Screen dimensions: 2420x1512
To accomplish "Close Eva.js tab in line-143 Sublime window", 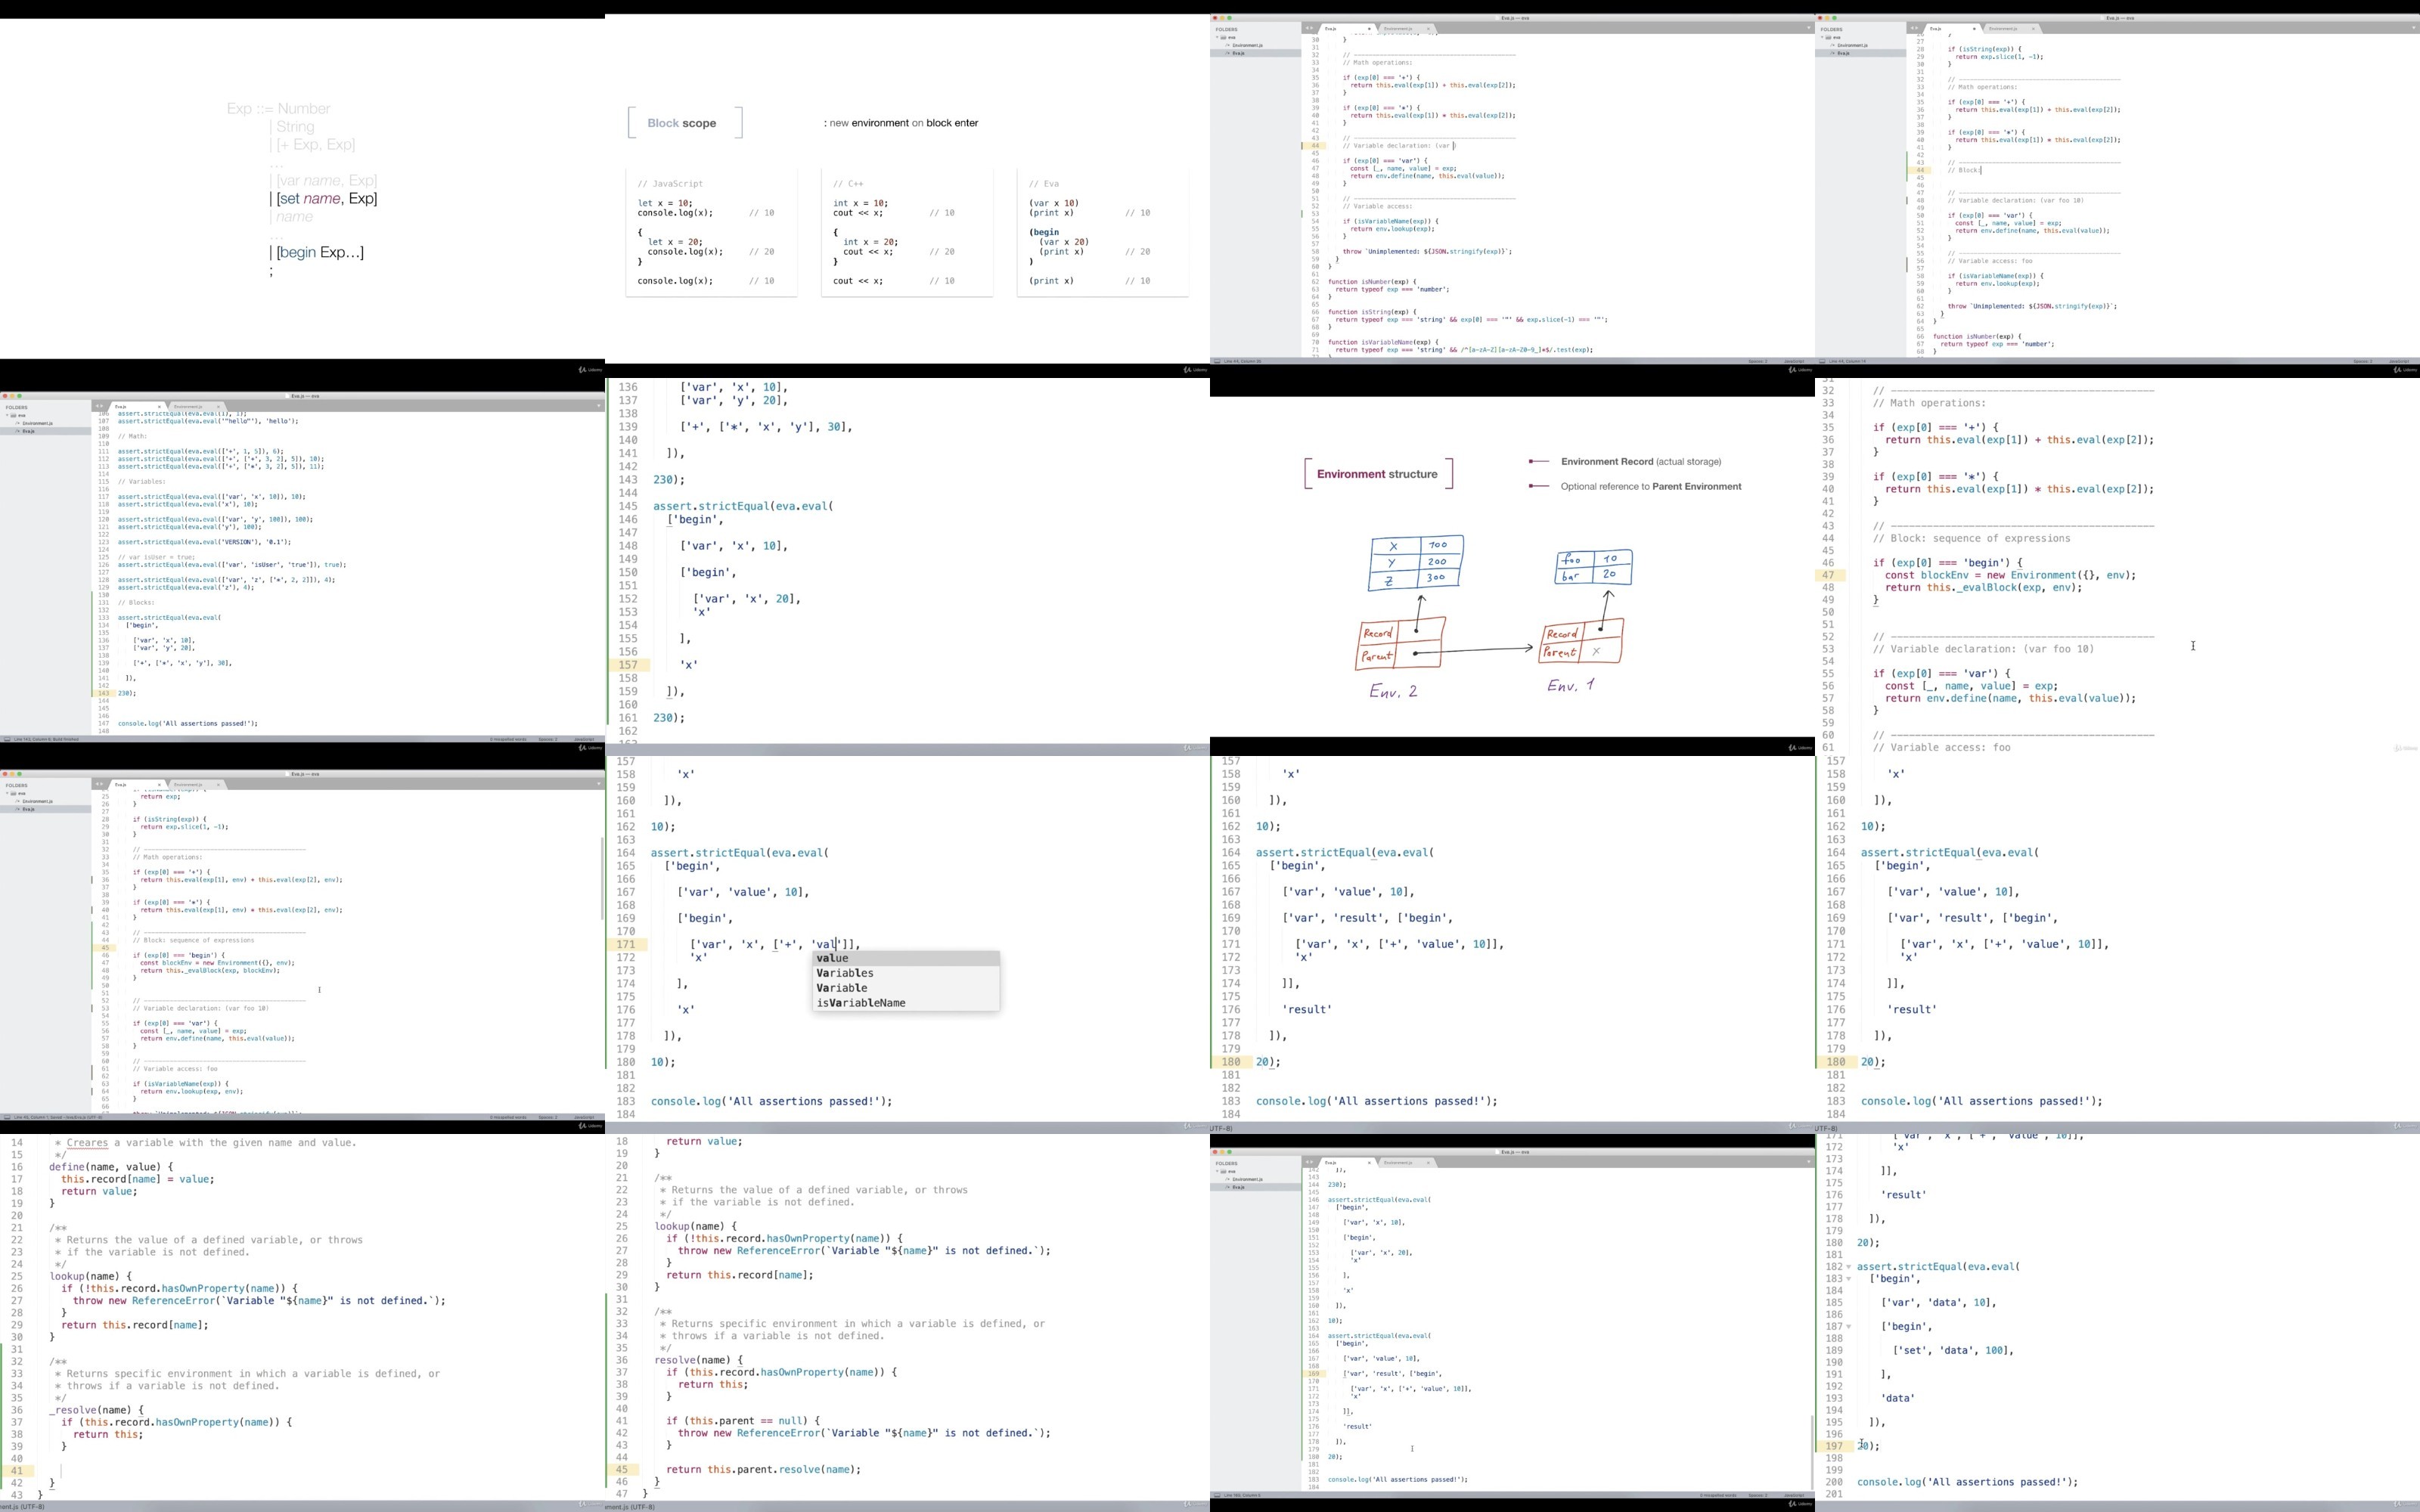I will (159, 406).
